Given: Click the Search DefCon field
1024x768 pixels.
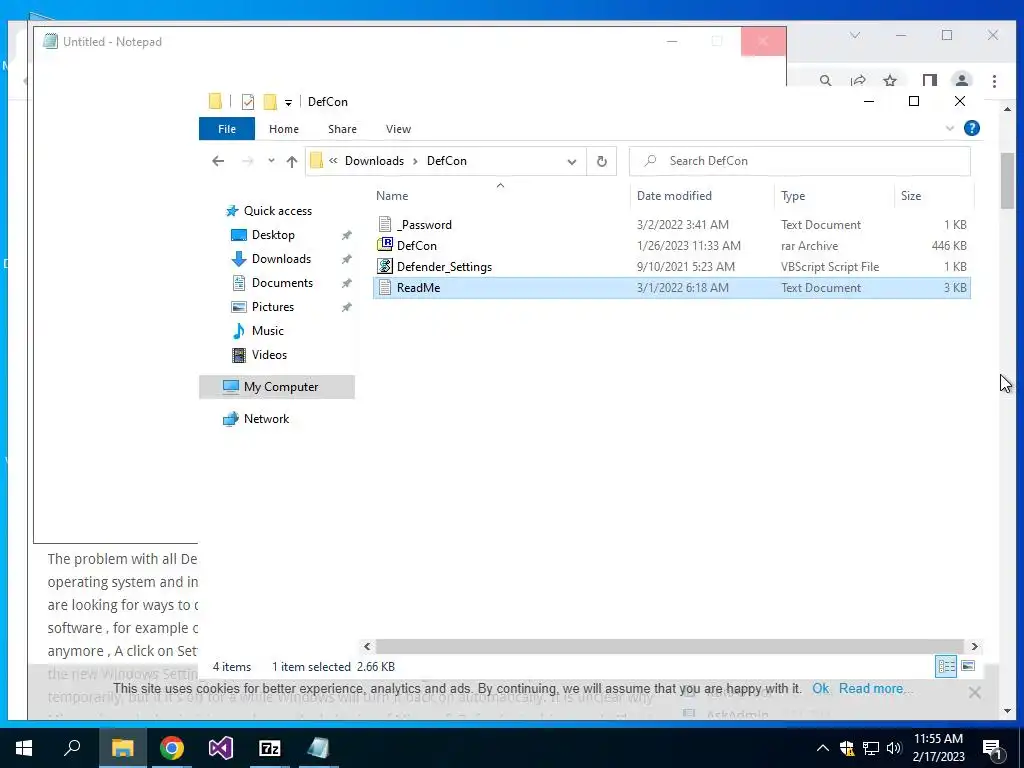Looking at the screenshot, I should [x=799, y=161].
